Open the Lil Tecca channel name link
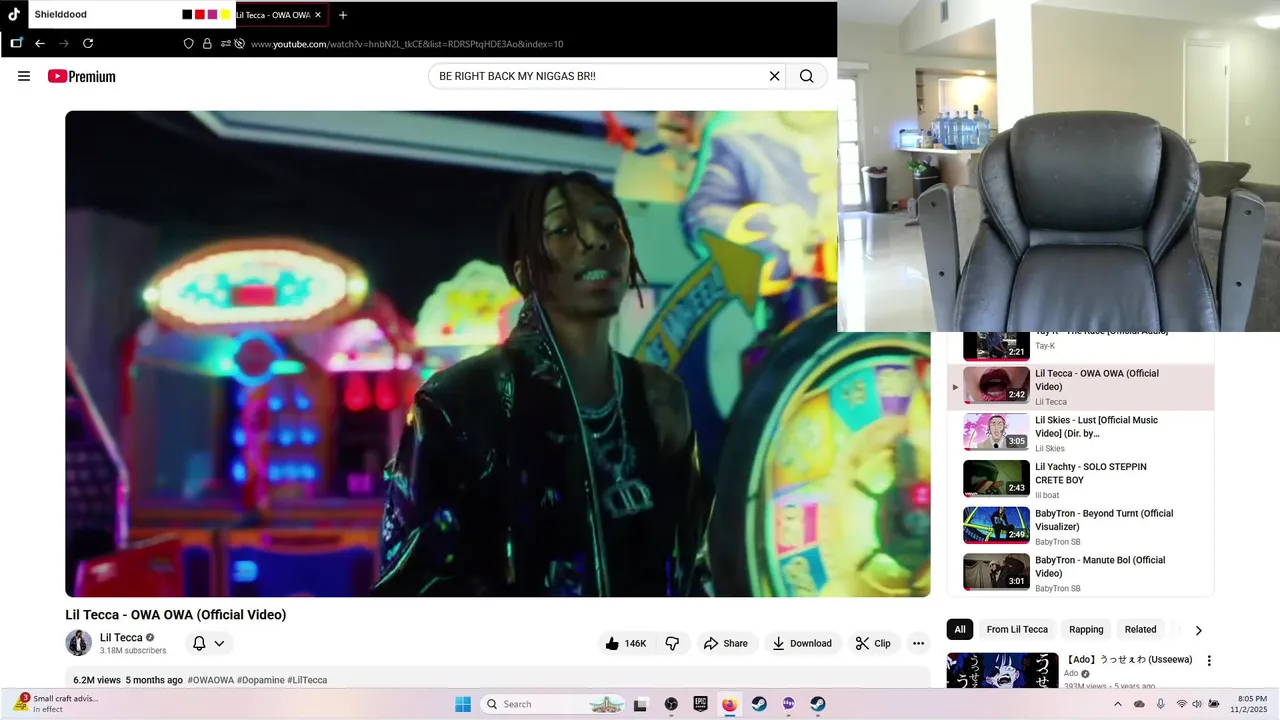This screenshot has width=1280, height=720. 121,637
